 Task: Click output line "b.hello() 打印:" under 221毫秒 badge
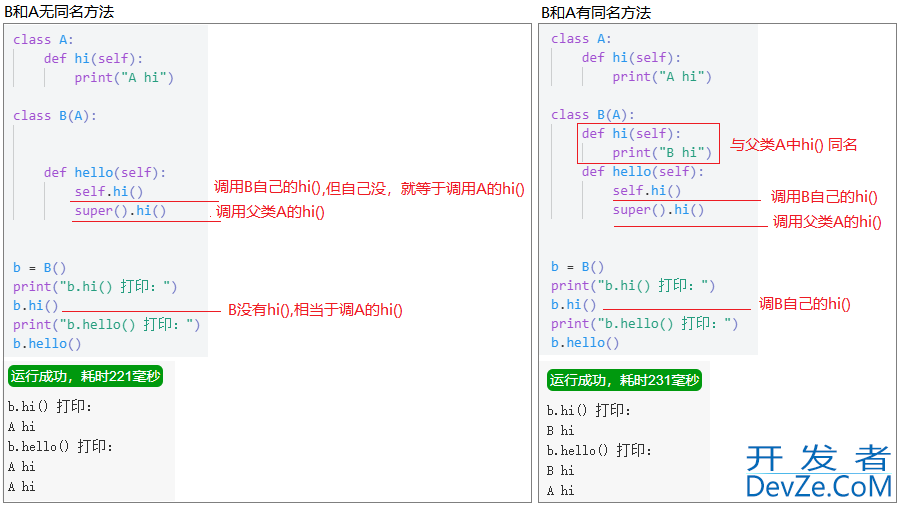pos(60,446)
